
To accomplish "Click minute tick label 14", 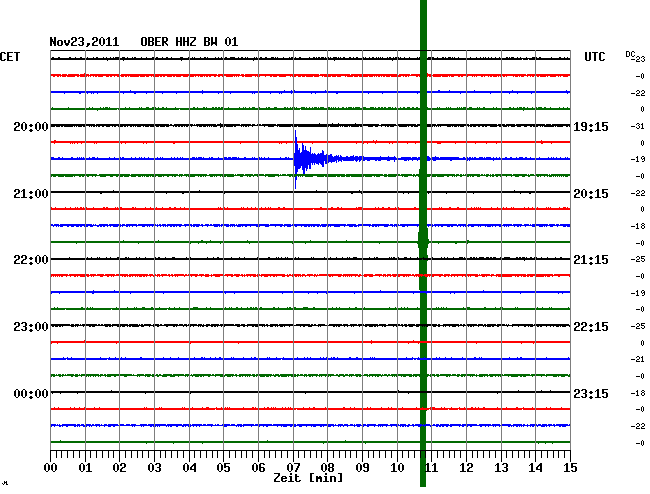I will pos(535,468).
